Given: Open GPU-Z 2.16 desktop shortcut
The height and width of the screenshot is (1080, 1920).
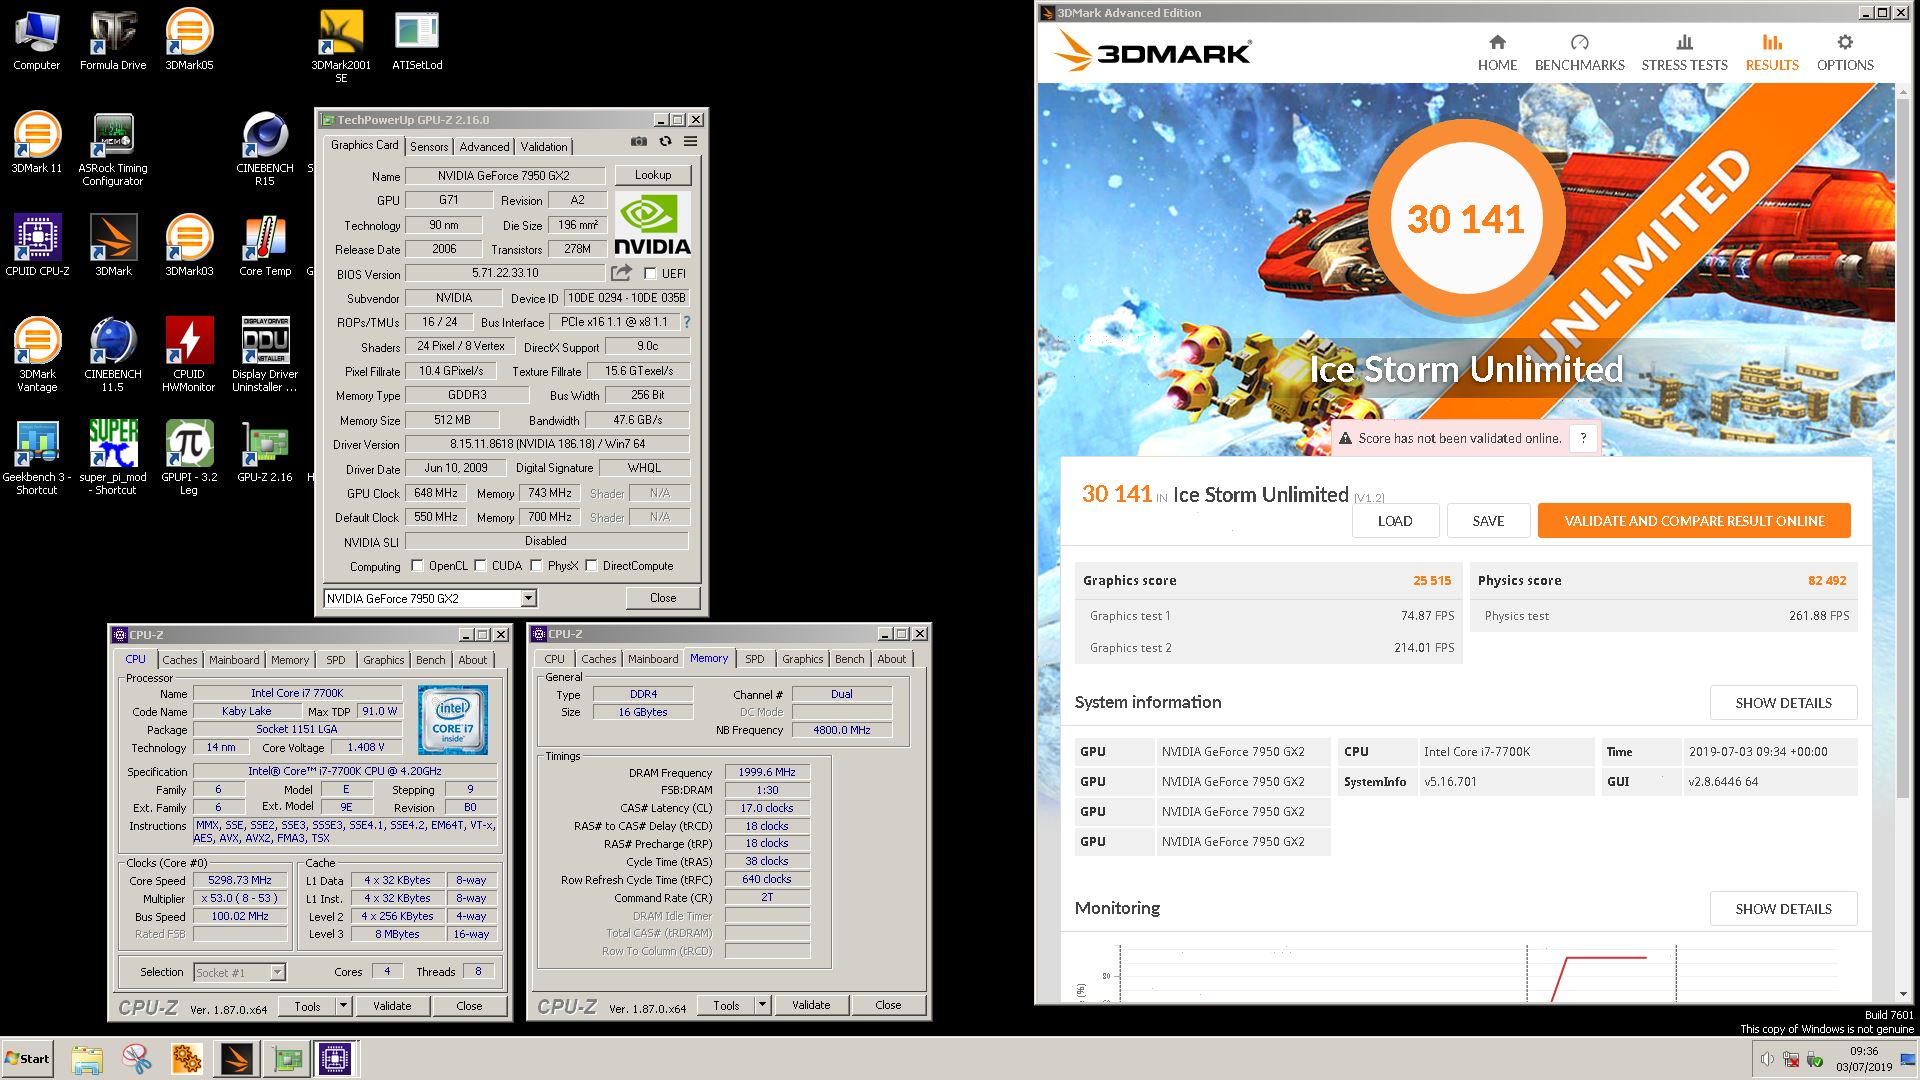Looking at the screenshot, I should (265, 451).
